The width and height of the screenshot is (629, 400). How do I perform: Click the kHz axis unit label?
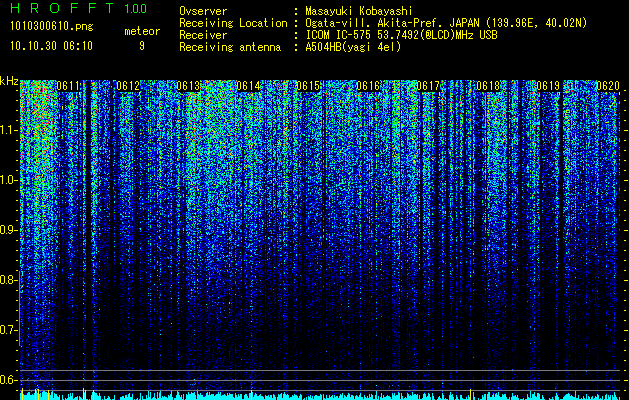point(9,81)
